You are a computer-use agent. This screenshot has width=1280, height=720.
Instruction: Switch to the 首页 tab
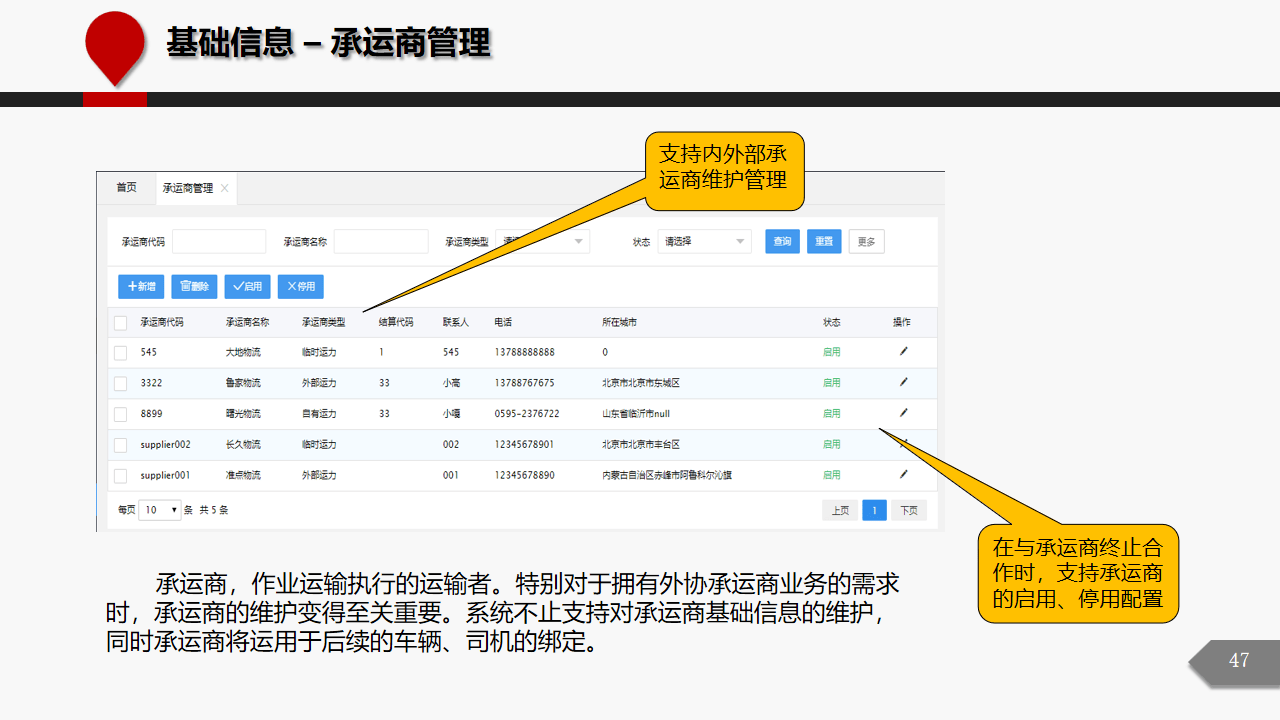126,188
